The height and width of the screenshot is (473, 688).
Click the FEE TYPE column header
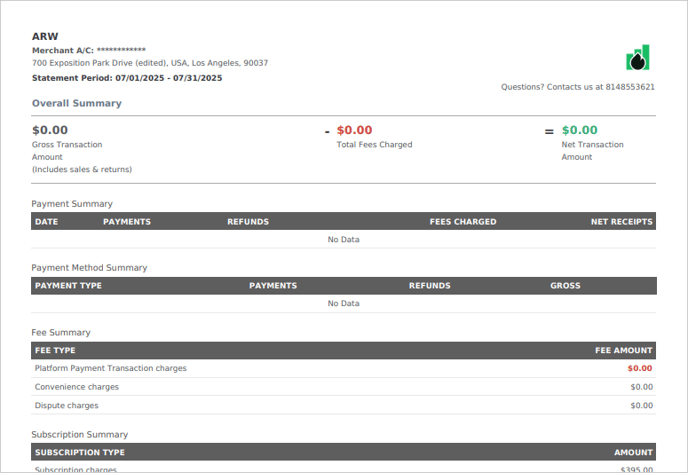pyautogui.click(x=55, y=351)
